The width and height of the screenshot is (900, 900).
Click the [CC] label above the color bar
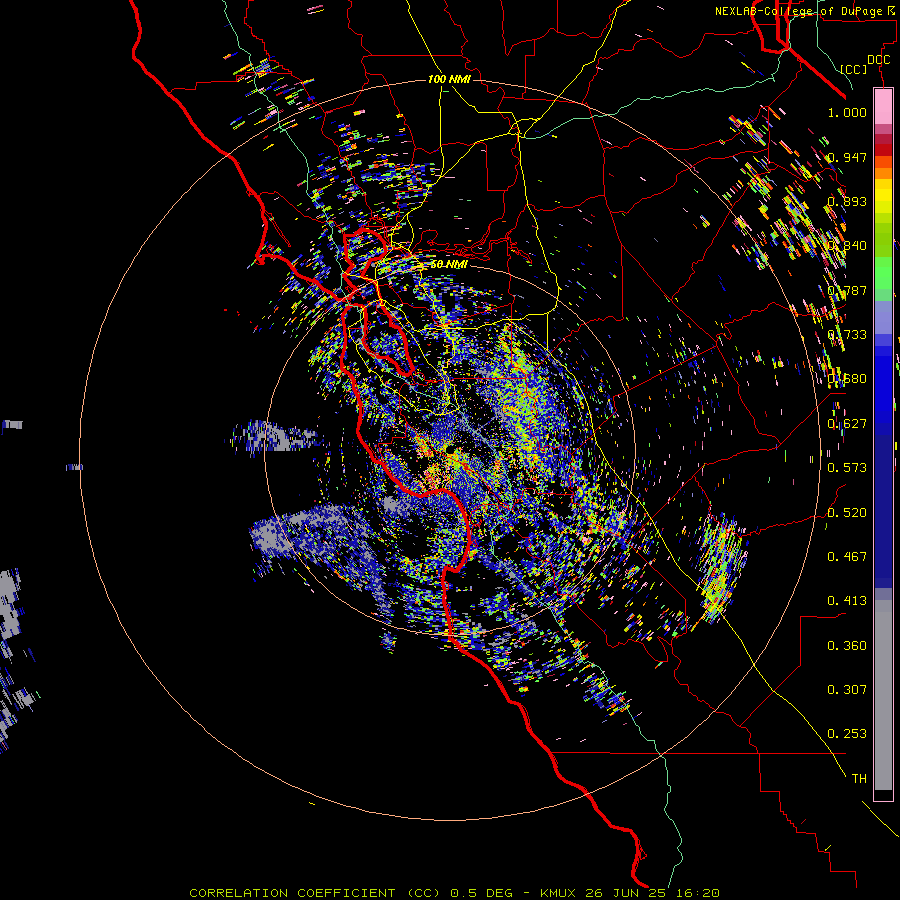point(854,69)
